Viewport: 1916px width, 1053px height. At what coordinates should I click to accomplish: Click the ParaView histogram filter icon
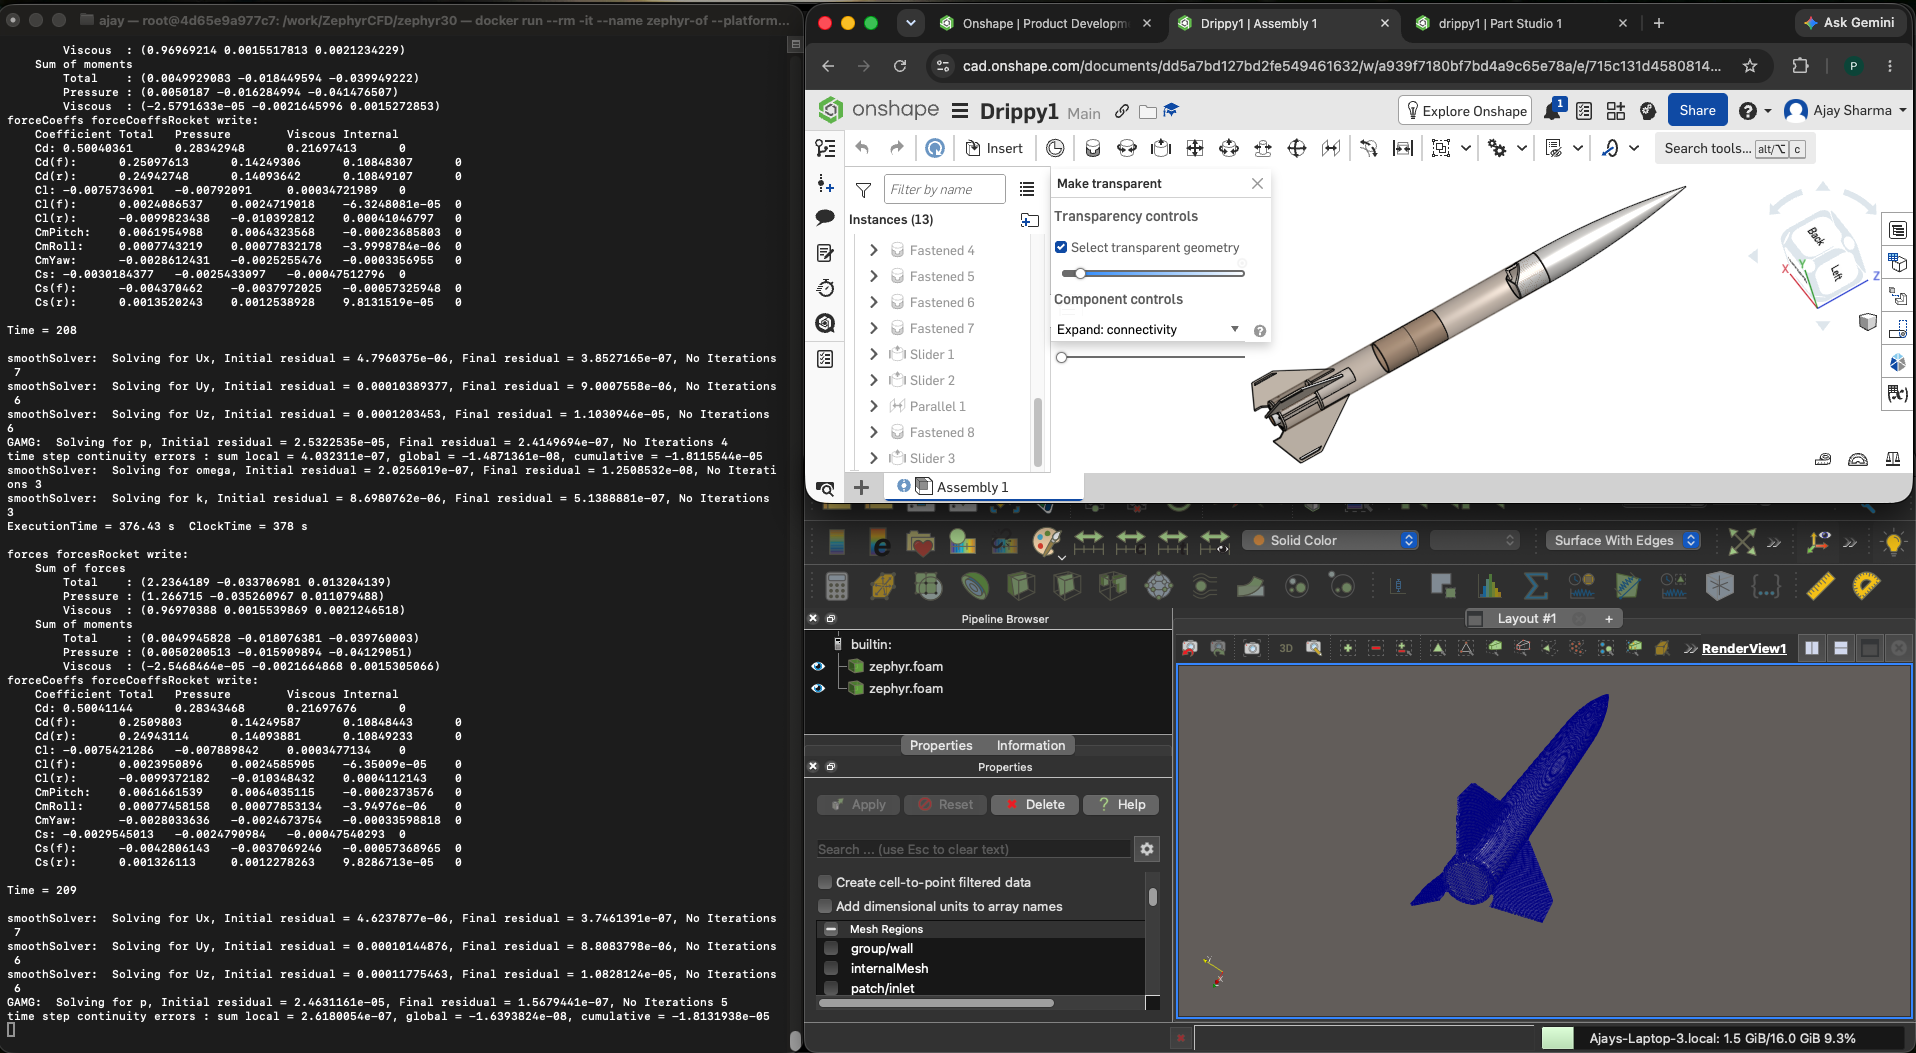pyautogui.click(x=1490, y=586)
